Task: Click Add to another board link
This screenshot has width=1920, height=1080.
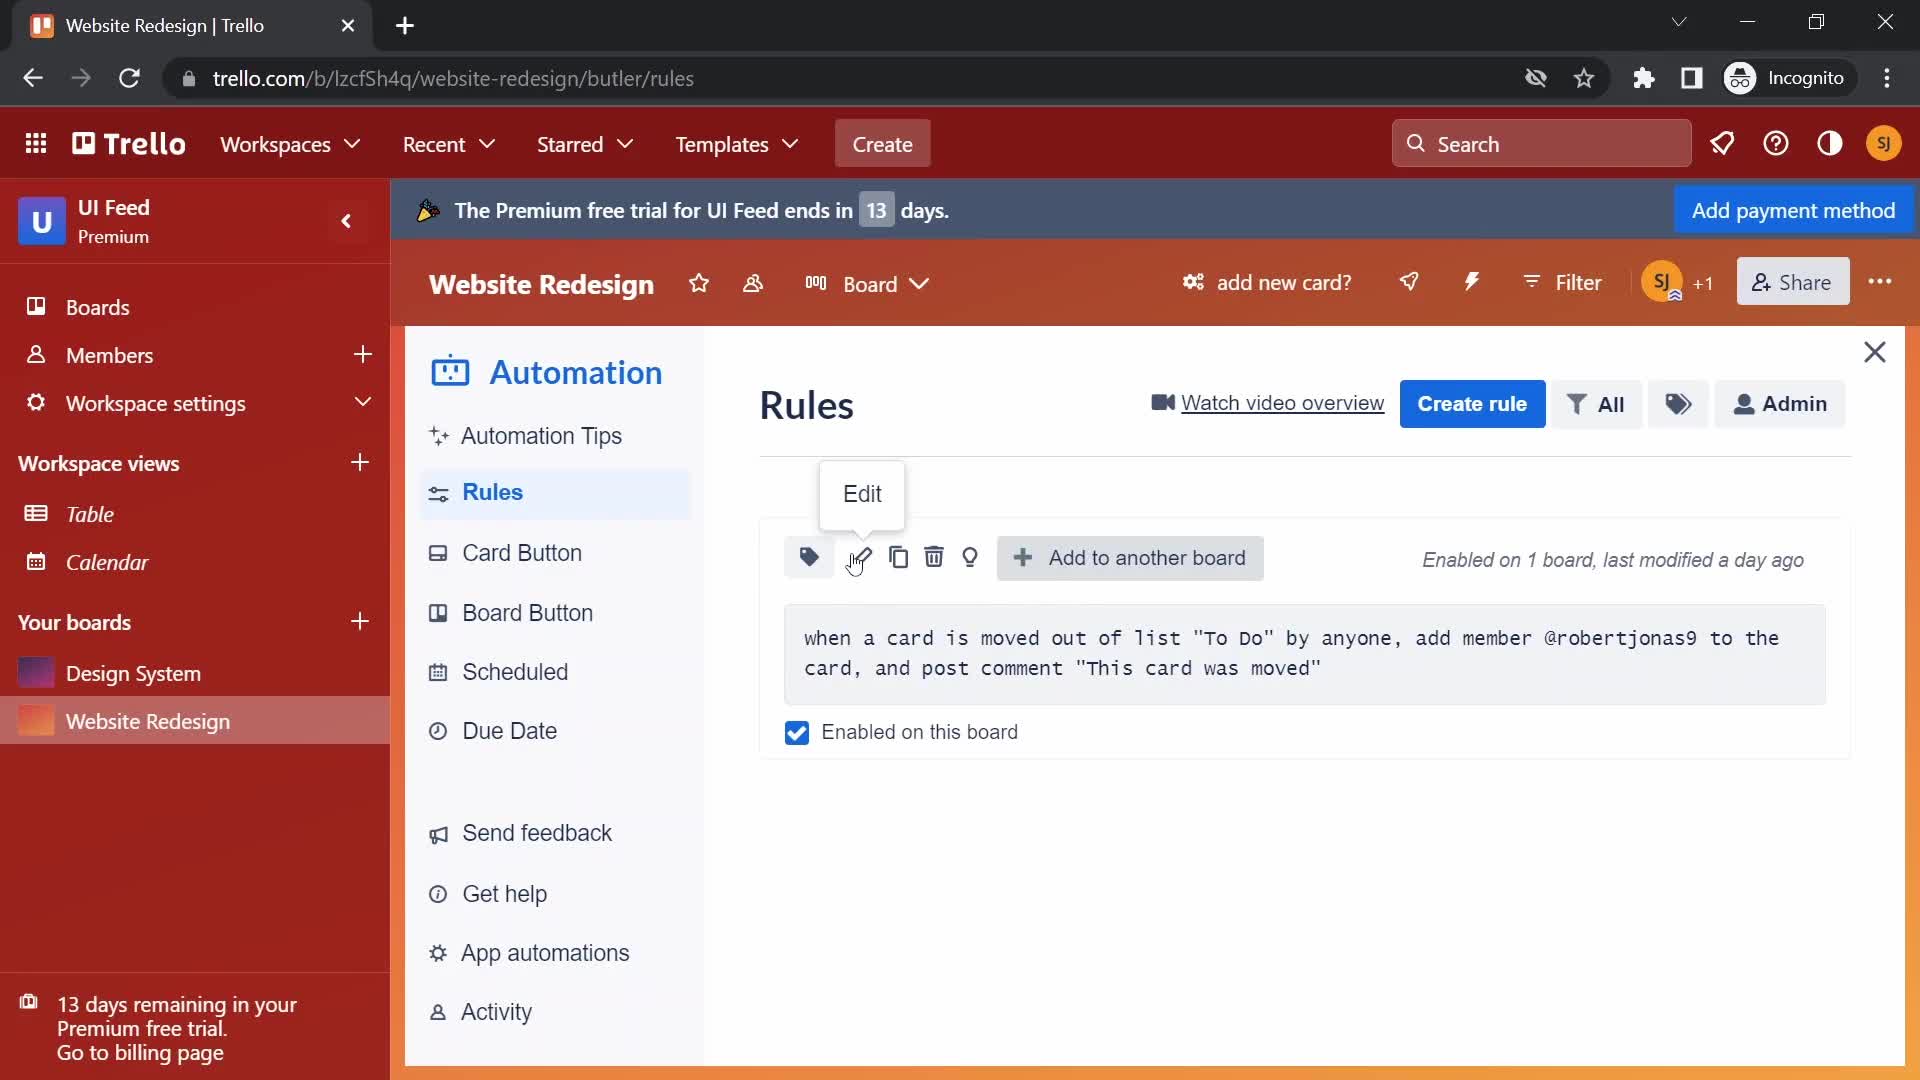Action: click(x=1129, y=558)
